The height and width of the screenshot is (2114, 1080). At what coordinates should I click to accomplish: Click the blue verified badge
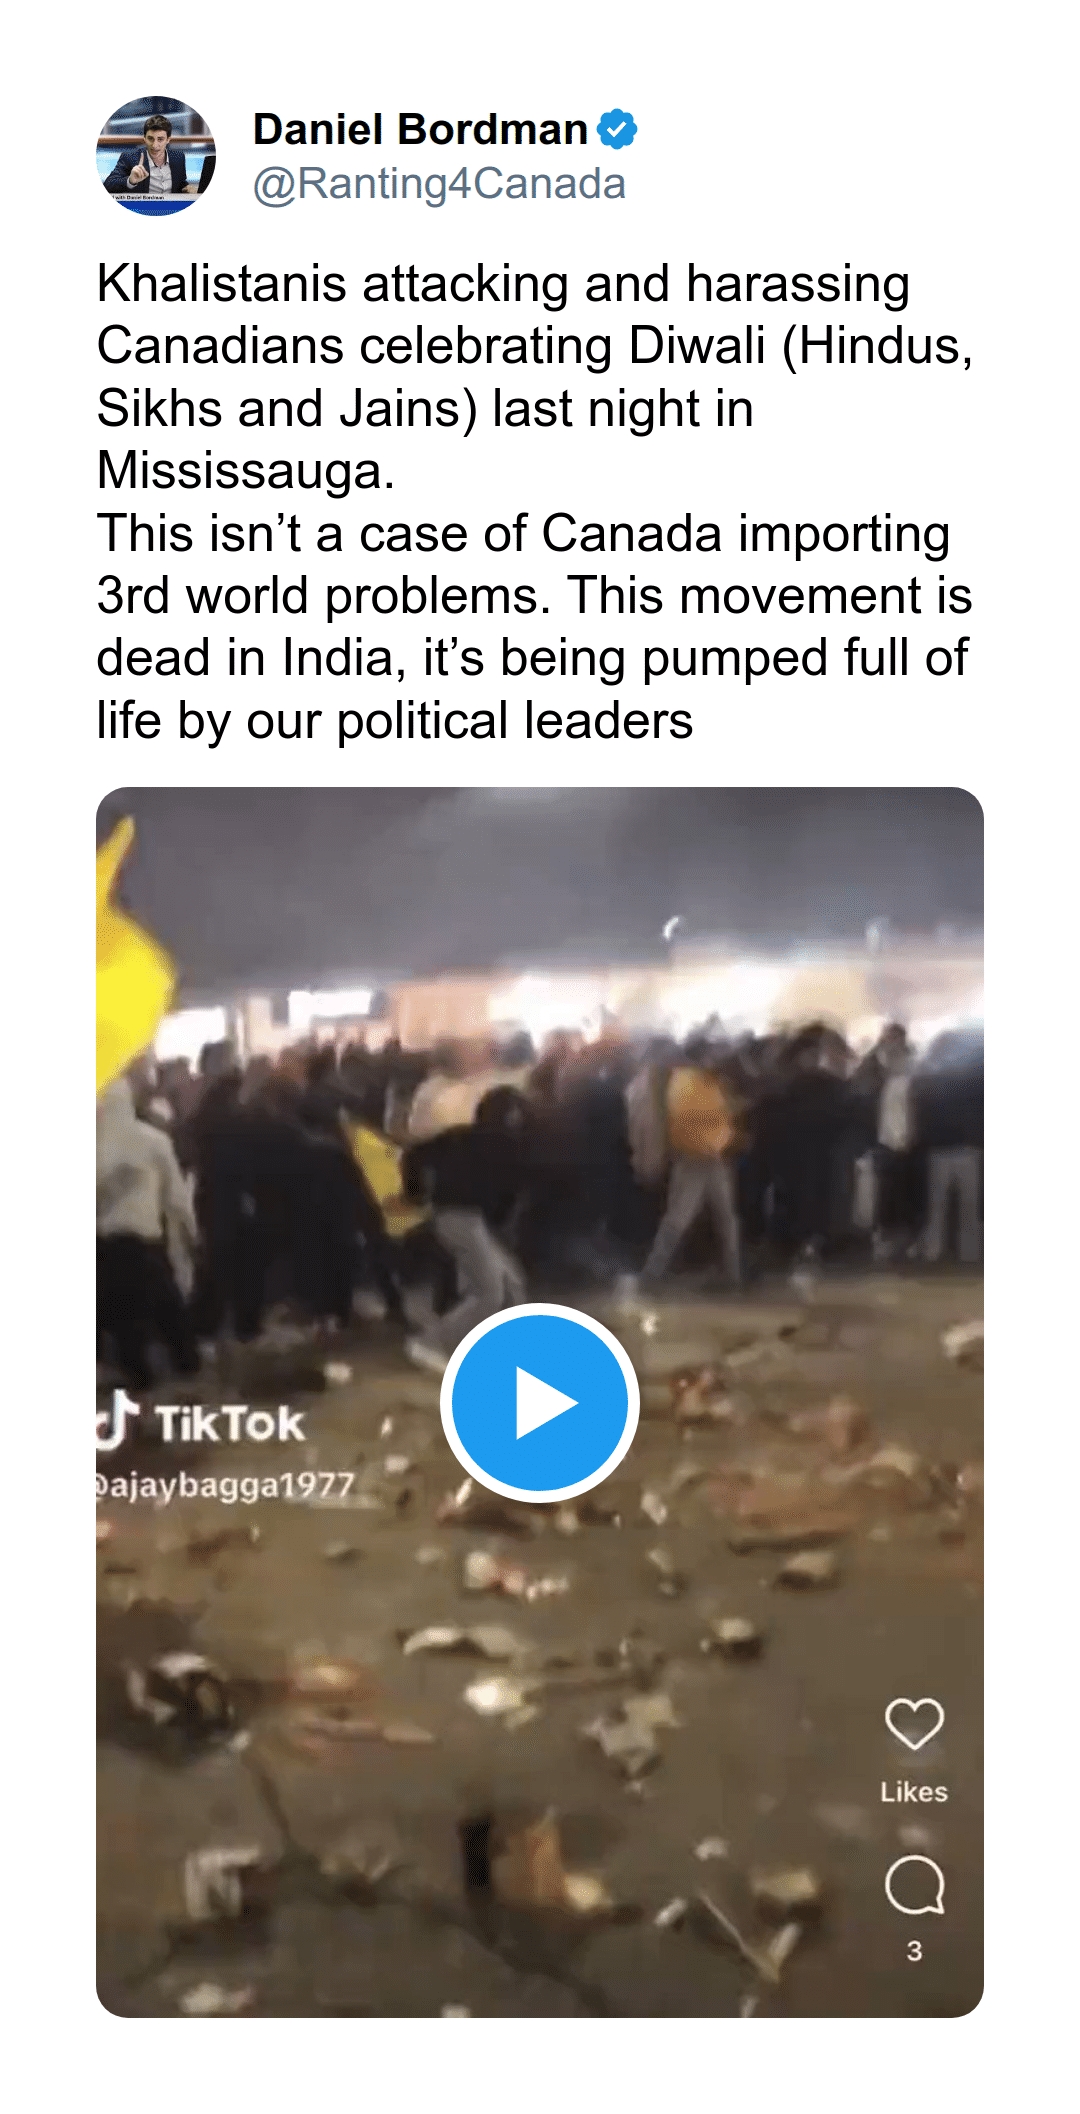tap(617, 129)
